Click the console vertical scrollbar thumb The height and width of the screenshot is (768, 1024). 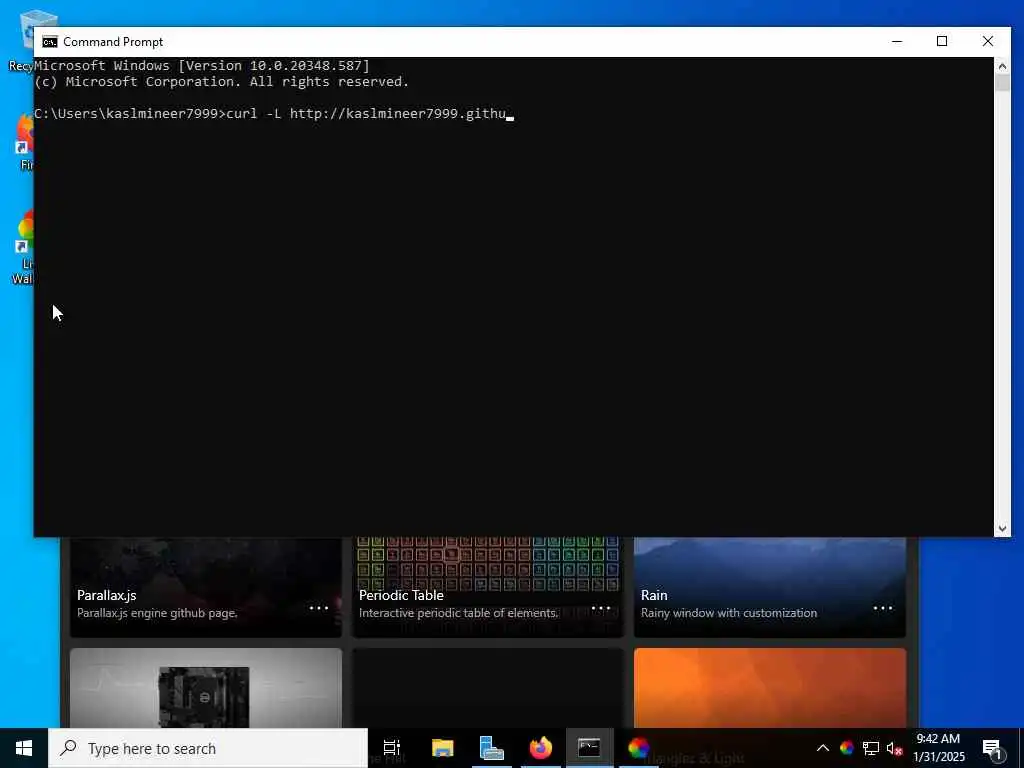coord(1002,83)
